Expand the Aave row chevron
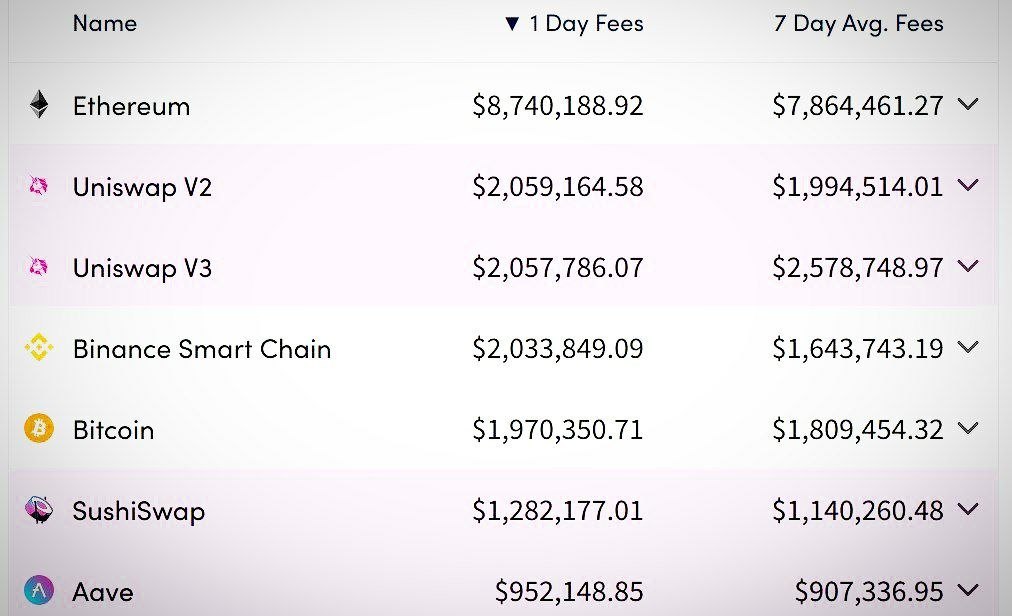The width and height of the screenshot is (1012, 616). 968,590
